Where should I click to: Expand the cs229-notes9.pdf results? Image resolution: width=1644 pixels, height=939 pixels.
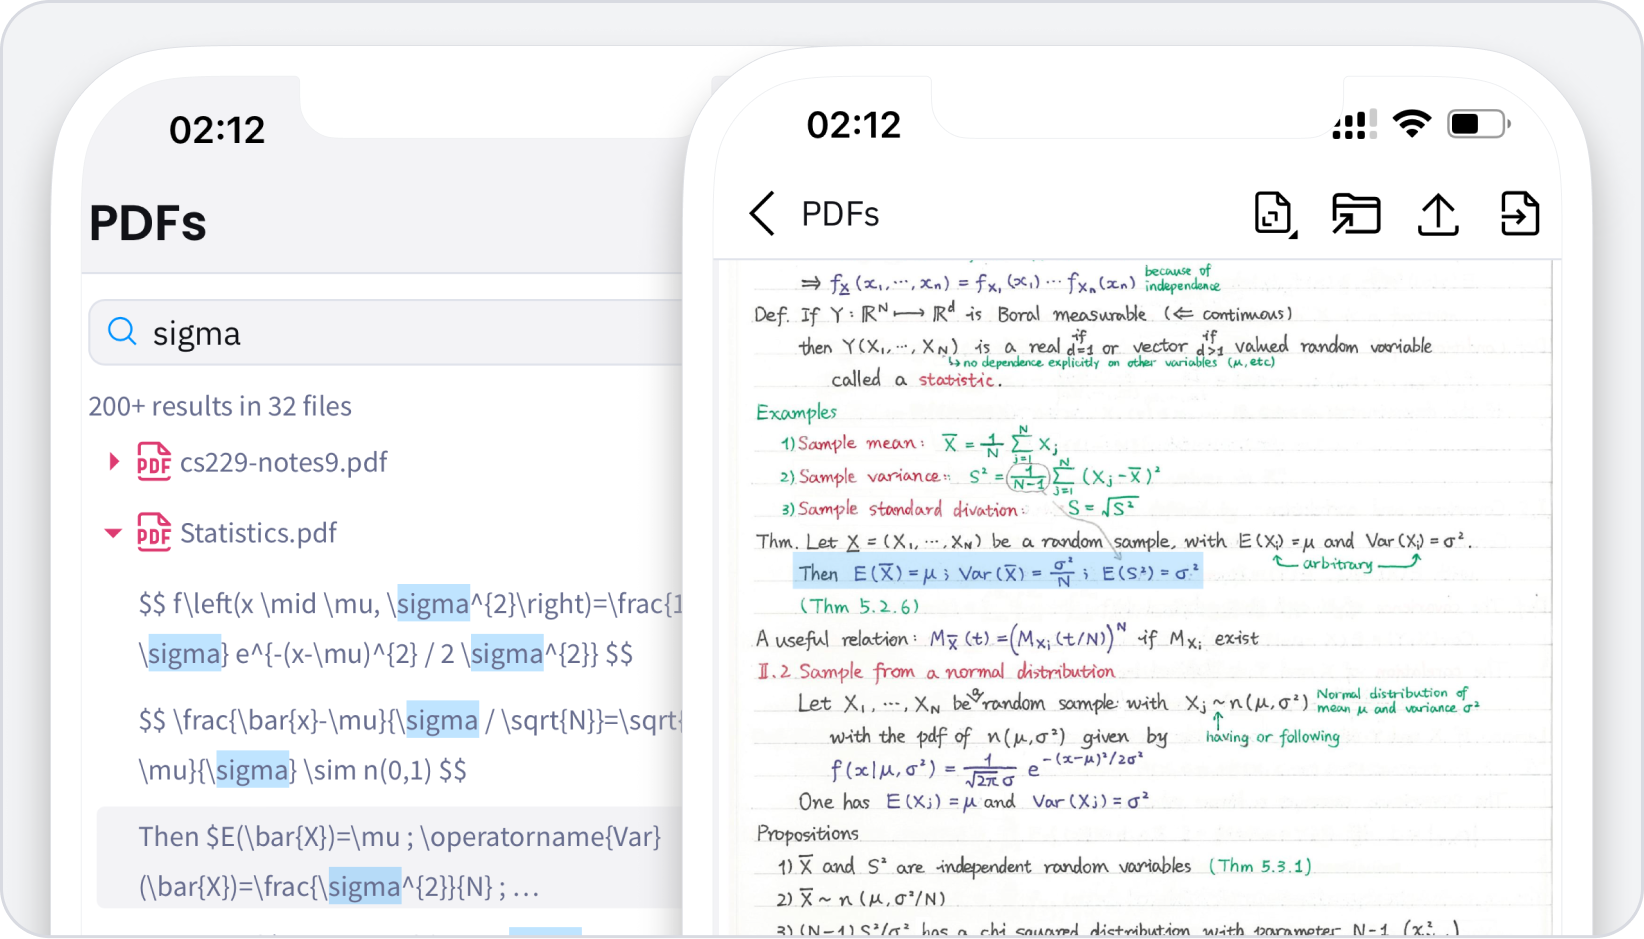tap(113, 461)
